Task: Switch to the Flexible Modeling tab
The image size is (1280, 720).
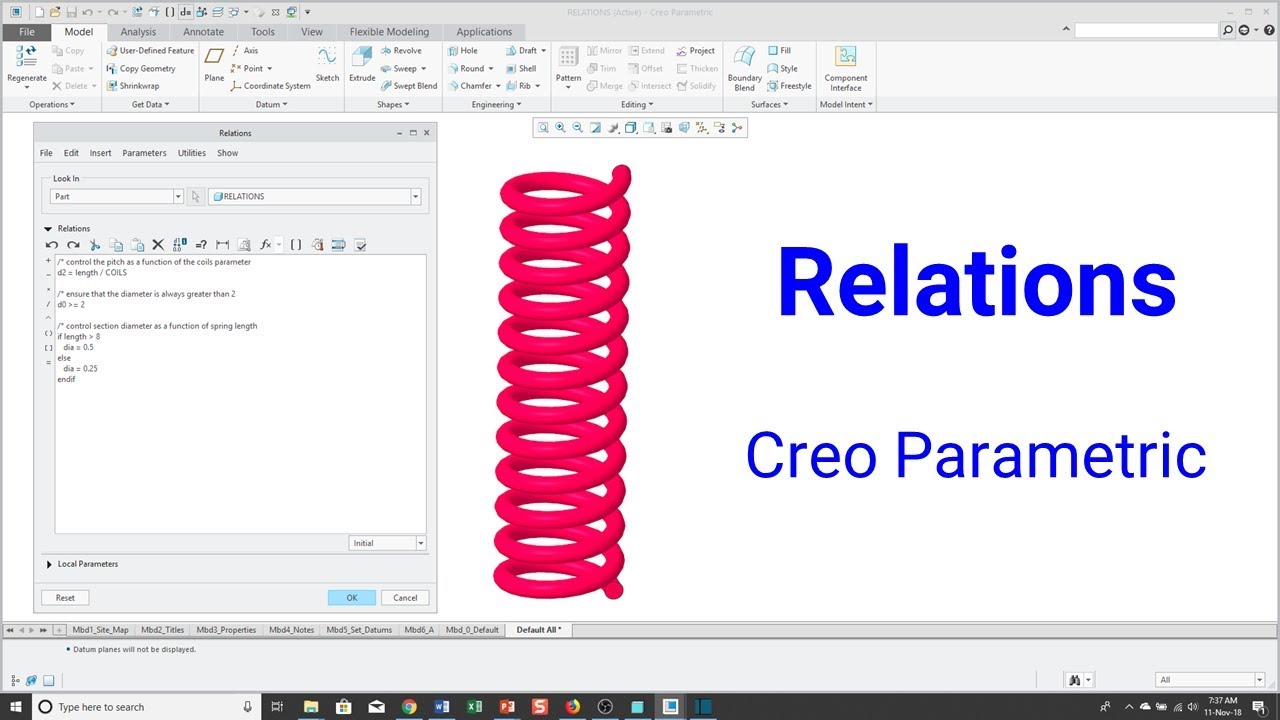Action: [x=389, y=32]
